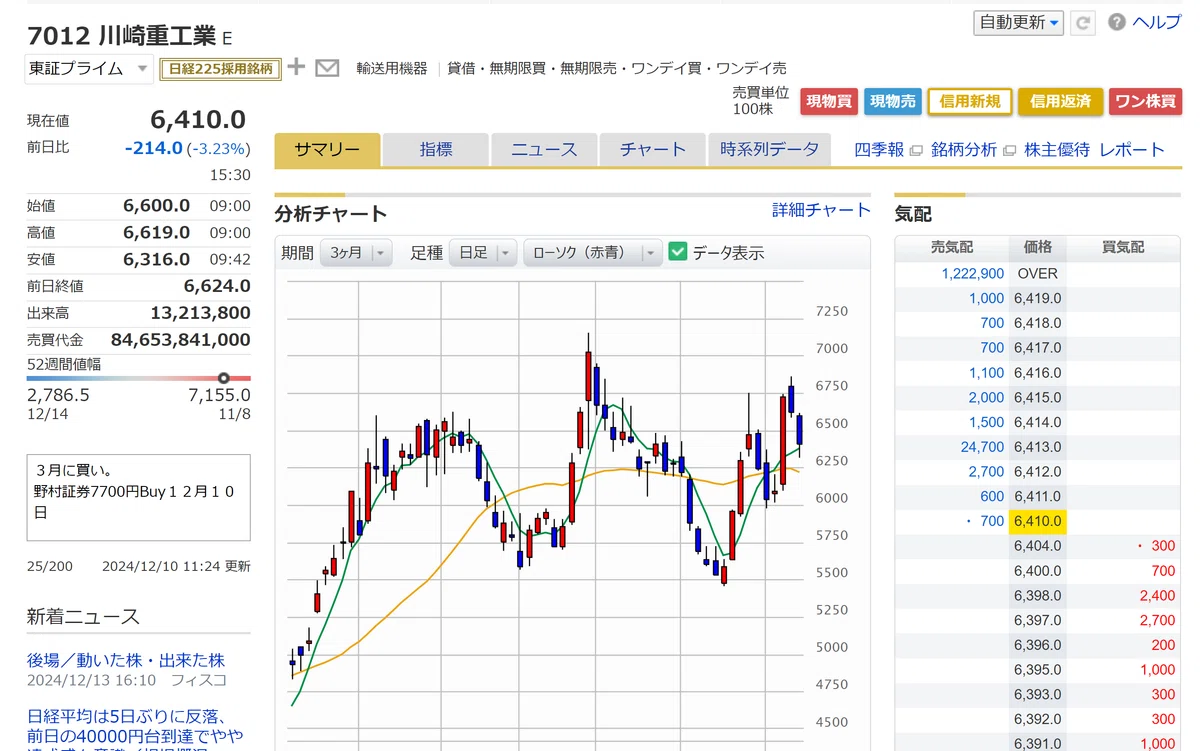Click the 買気配 column header

(1123, 247)
